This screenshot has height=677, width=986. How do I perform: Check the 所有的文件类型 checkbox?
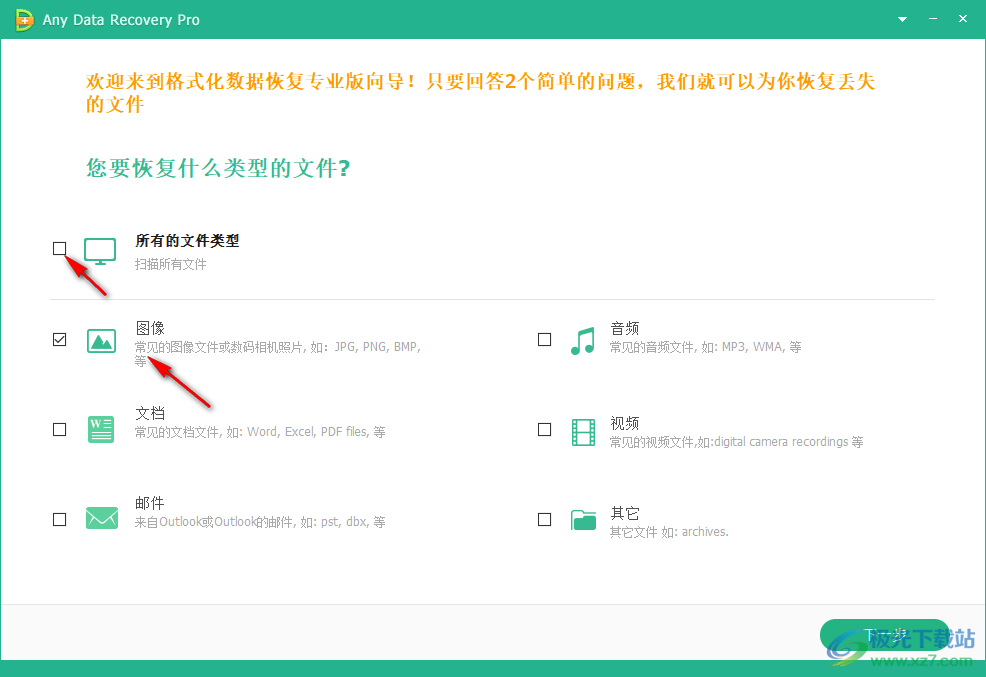coord(60,249)
